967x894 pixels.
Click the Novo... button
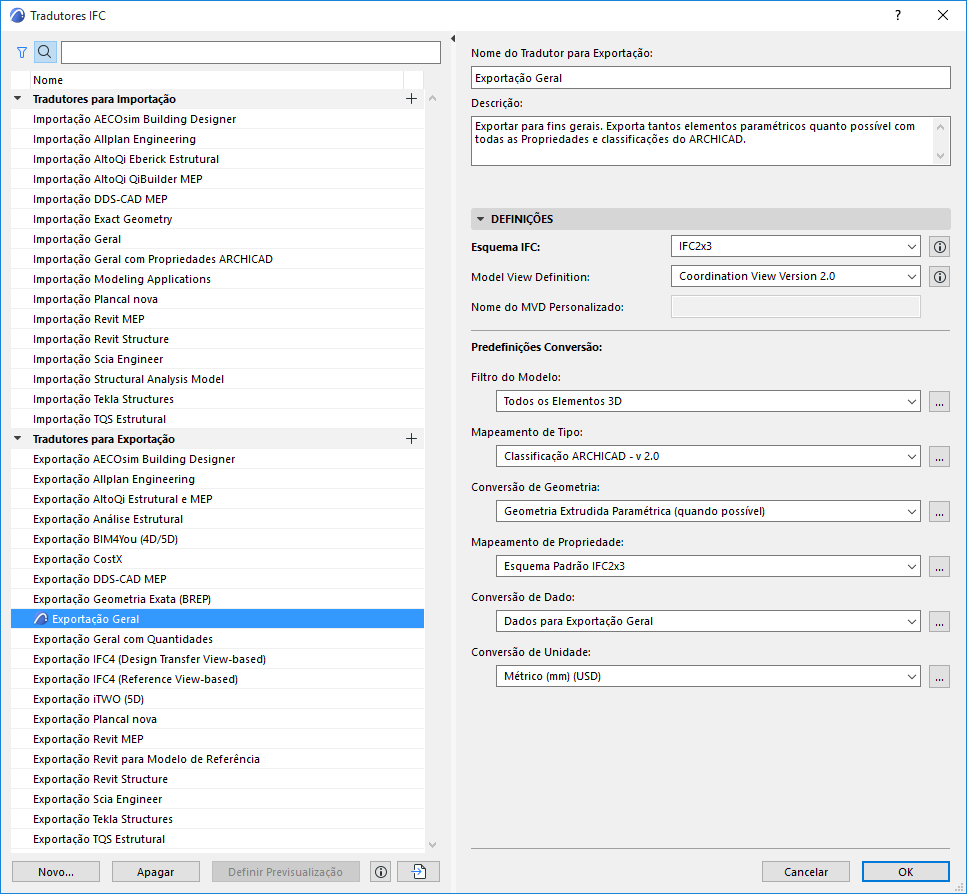click(x=55, y=871)
